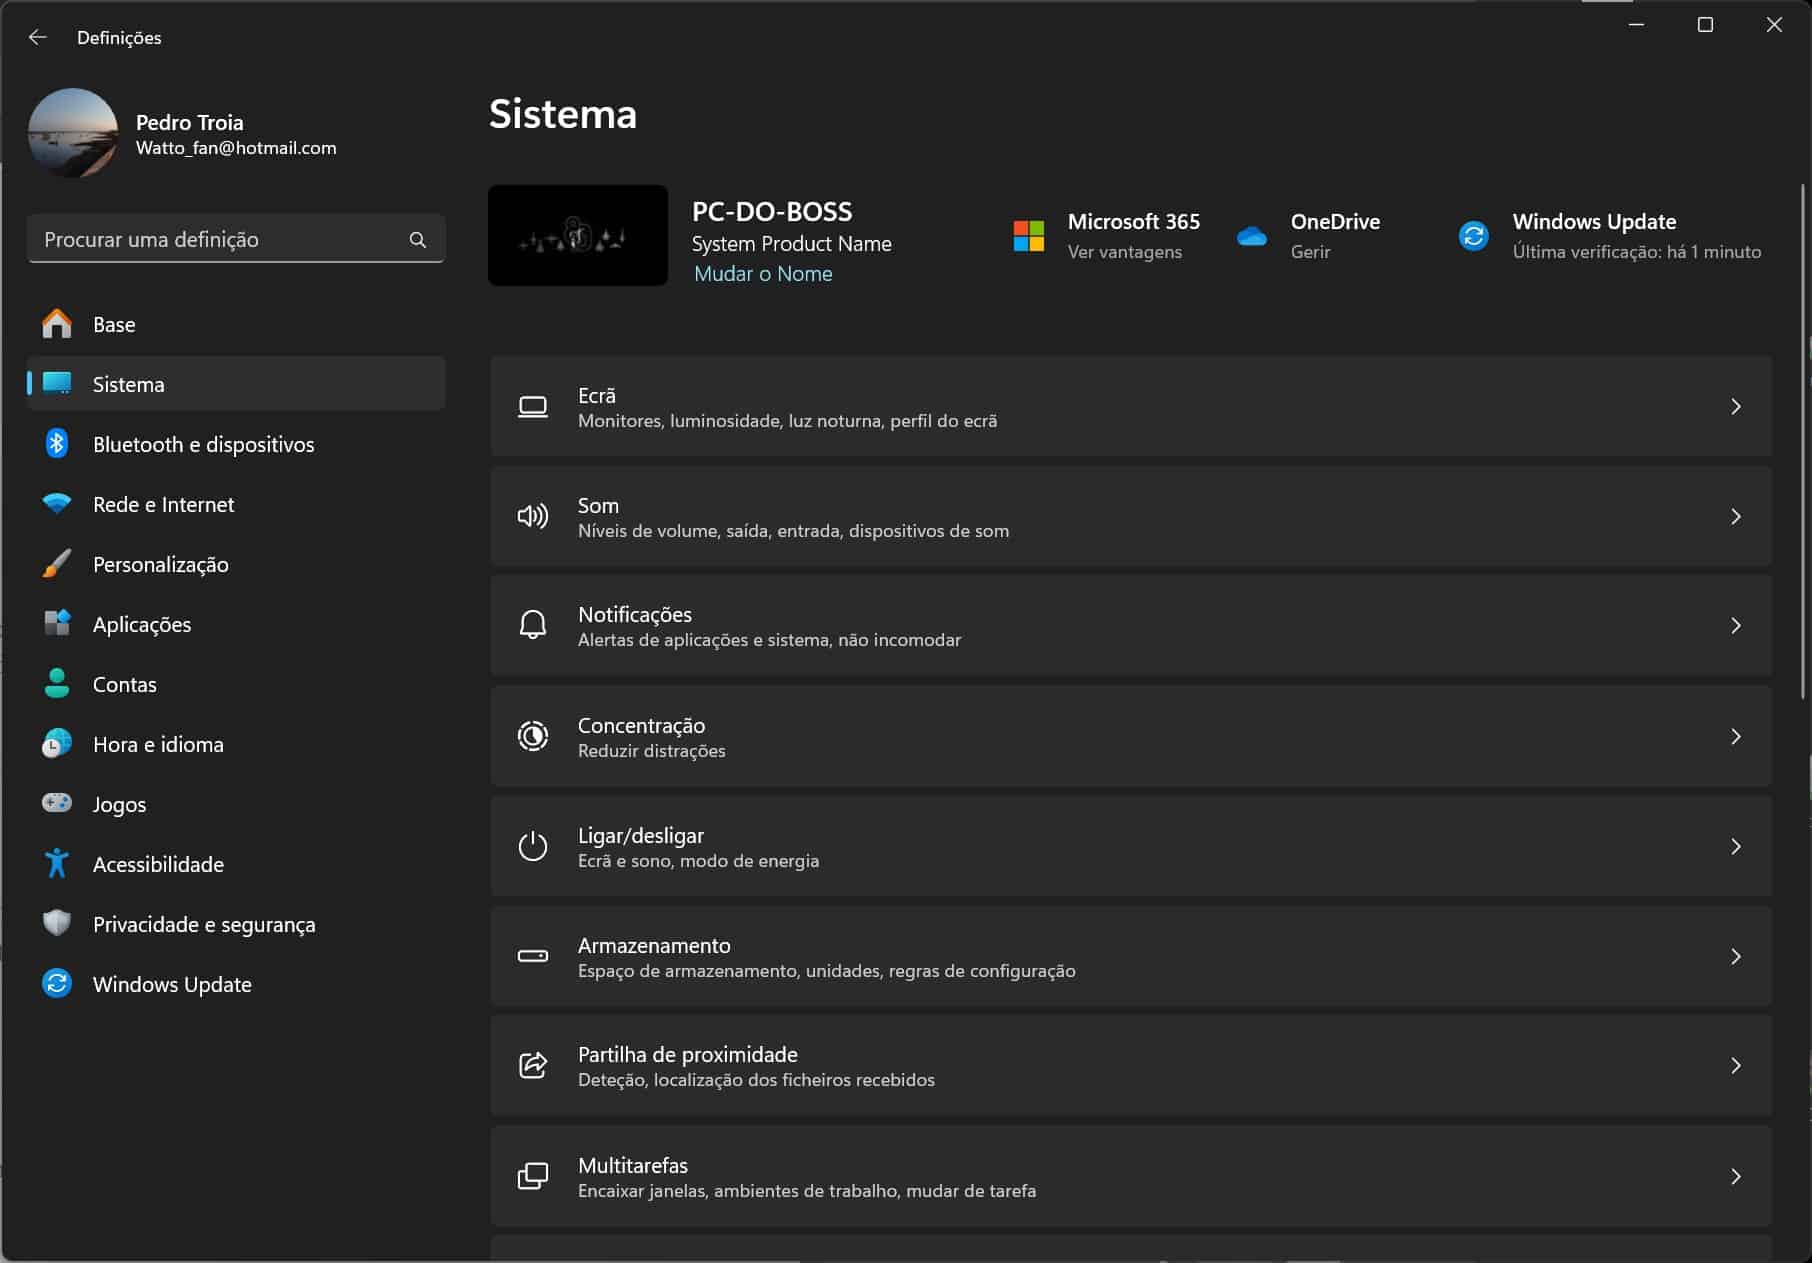
Task: Go back using the top-left arrow
Action: (x=38, y=37)
